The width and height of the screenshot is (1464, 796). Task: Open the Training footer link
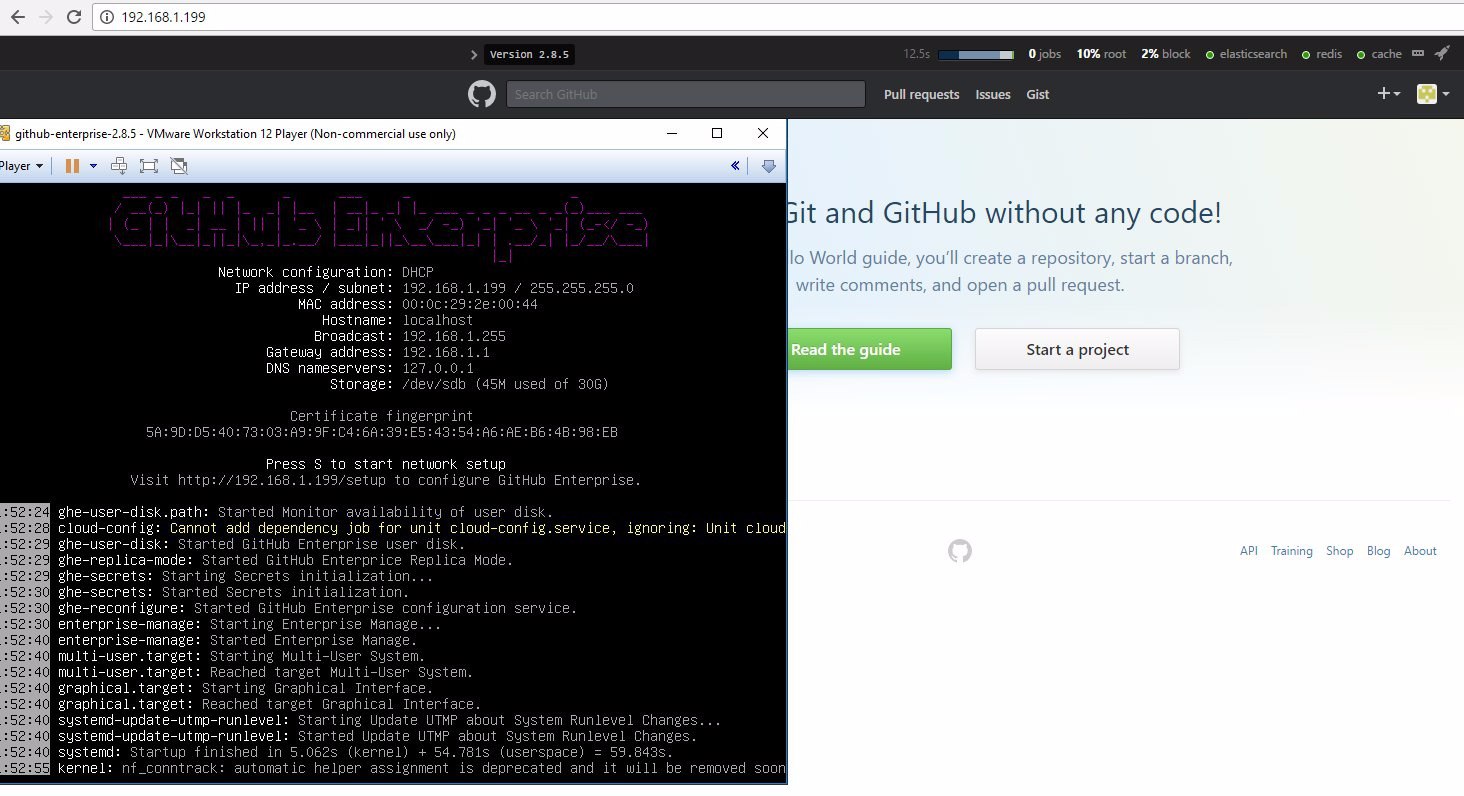[1292, 551]
